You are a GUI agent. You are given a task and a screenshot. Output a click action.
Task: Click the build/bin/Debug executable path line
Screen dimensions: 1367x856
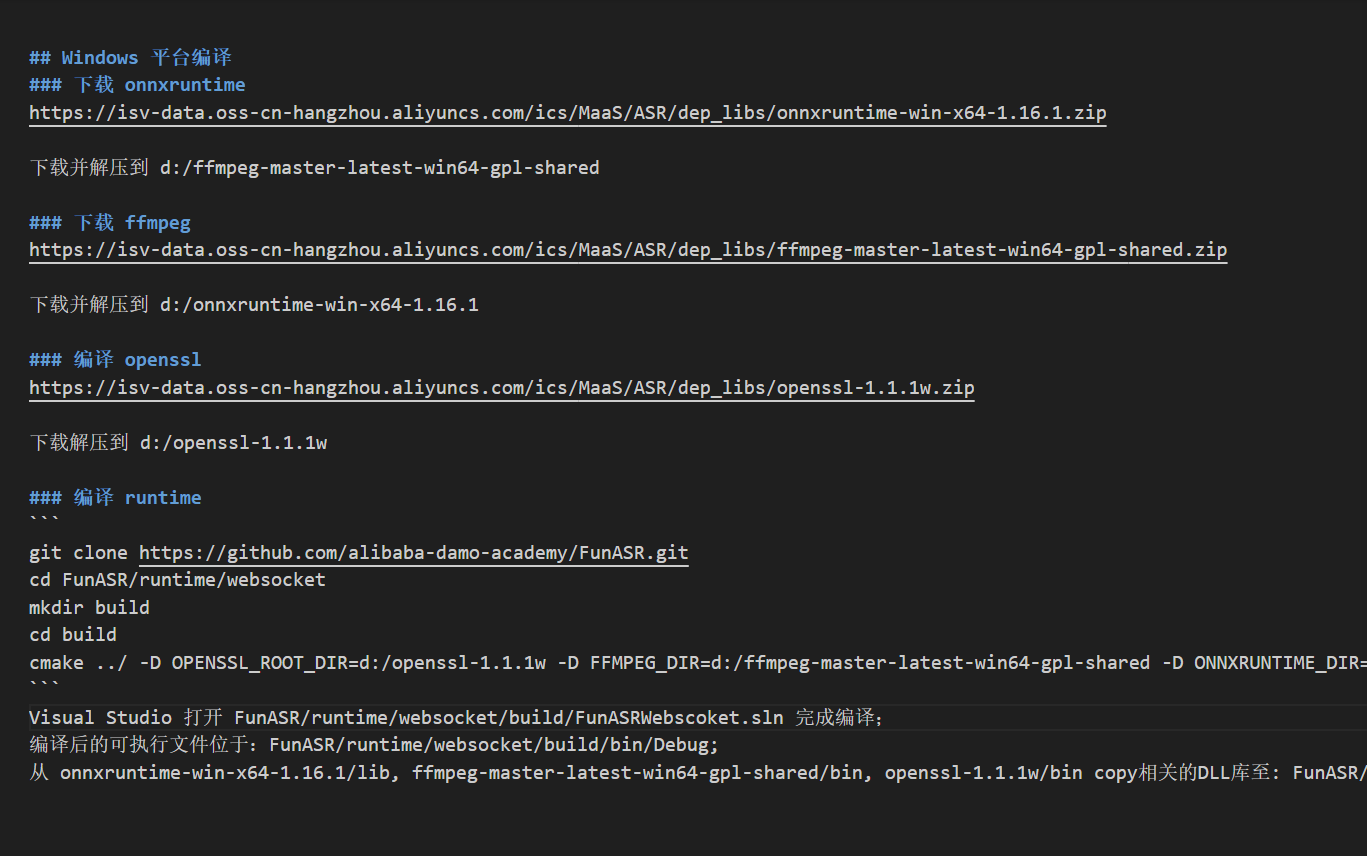point(374,745)
